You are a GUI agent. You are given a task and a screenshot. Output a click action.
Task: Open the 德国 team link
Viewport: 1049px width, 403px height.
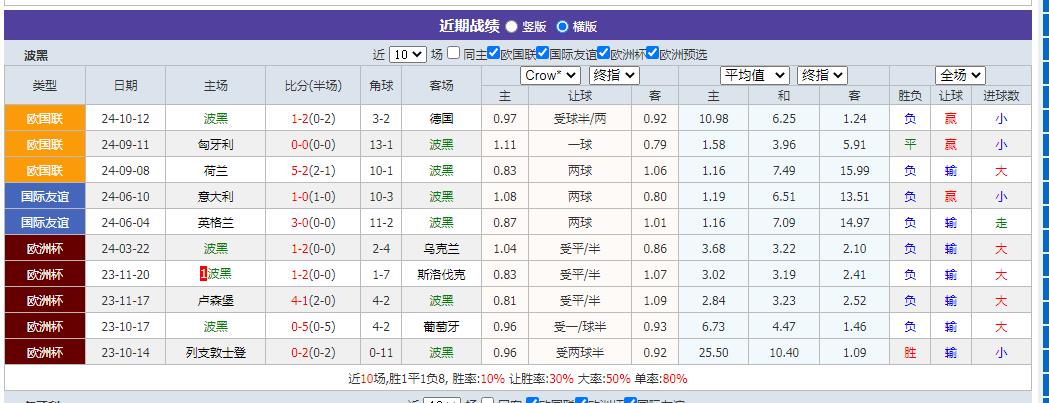click(441, 118)
